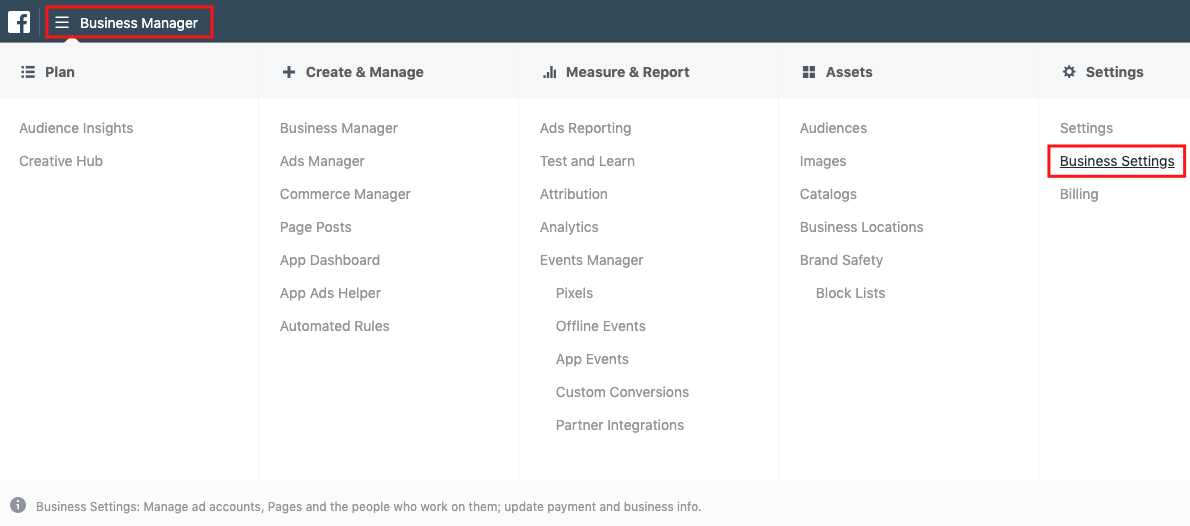Open Business Settings link
Screen dimensions: 1190x526
pos(1117,161)
